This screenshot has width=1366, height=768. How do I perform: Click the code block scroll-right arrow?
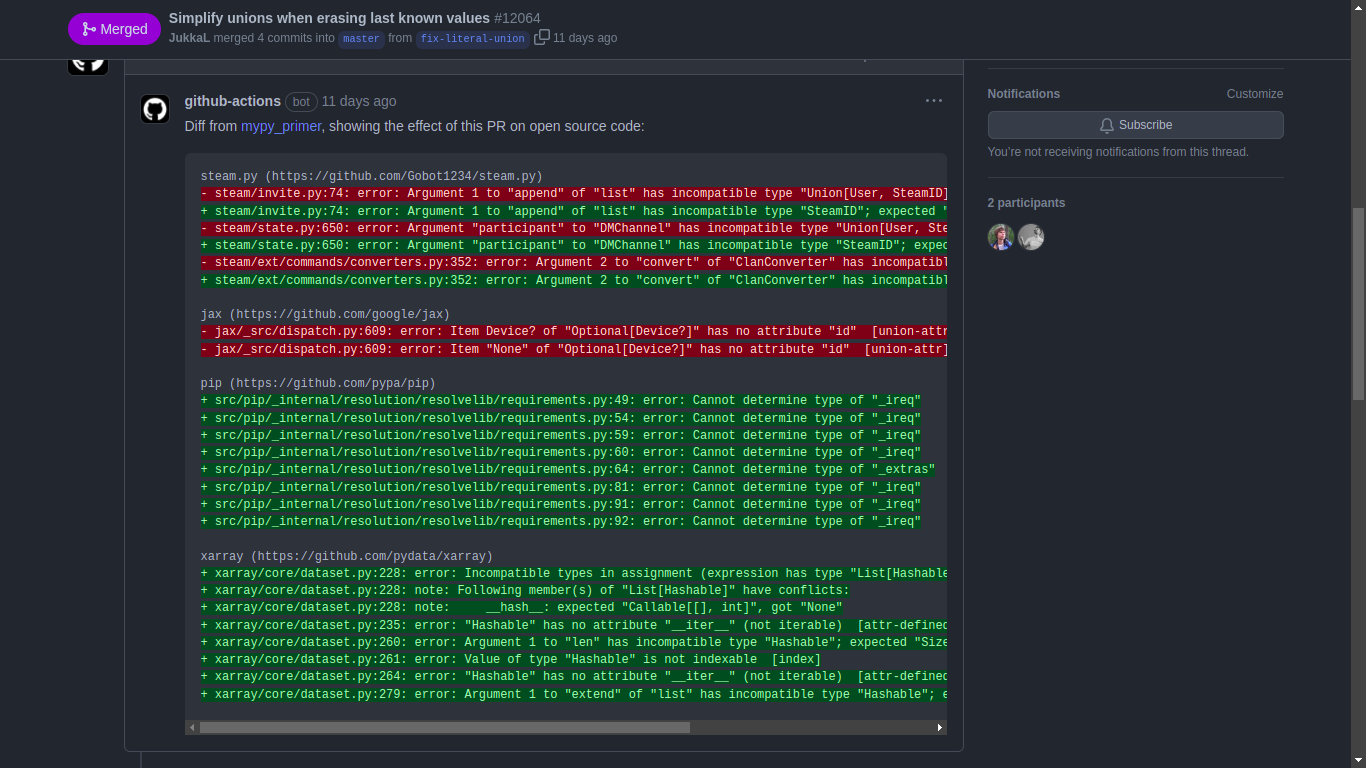[x=940, y=727]
